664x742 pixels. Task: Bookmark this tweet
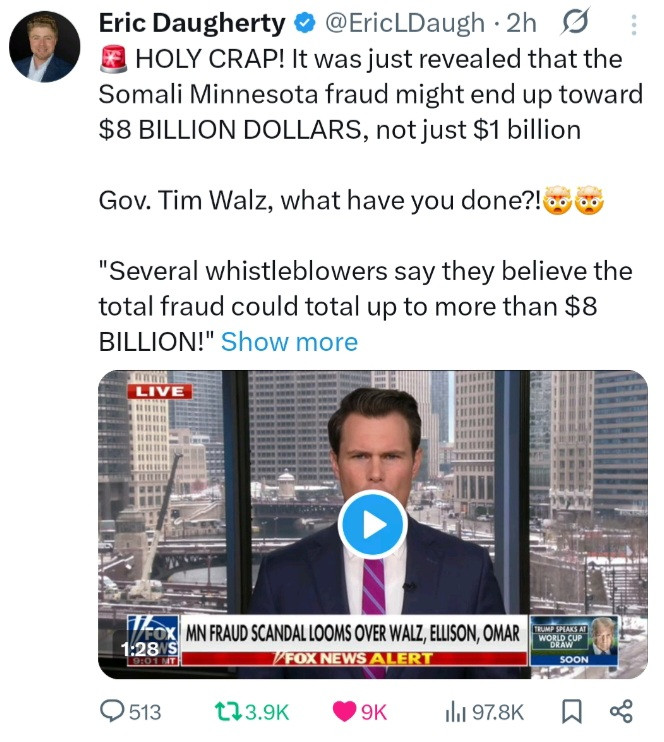coord(570,712)
